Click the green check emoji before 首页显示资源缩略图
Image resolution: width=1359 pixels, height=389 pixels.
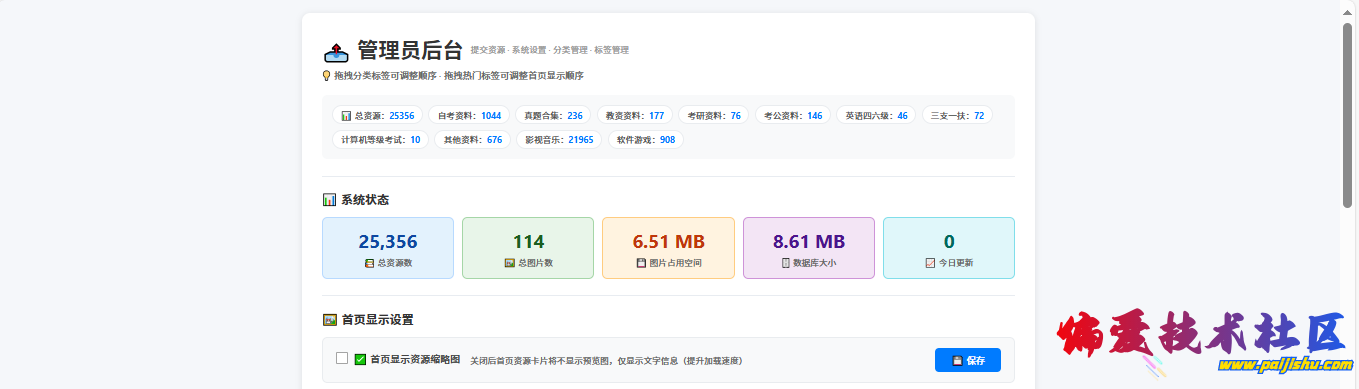360,360
